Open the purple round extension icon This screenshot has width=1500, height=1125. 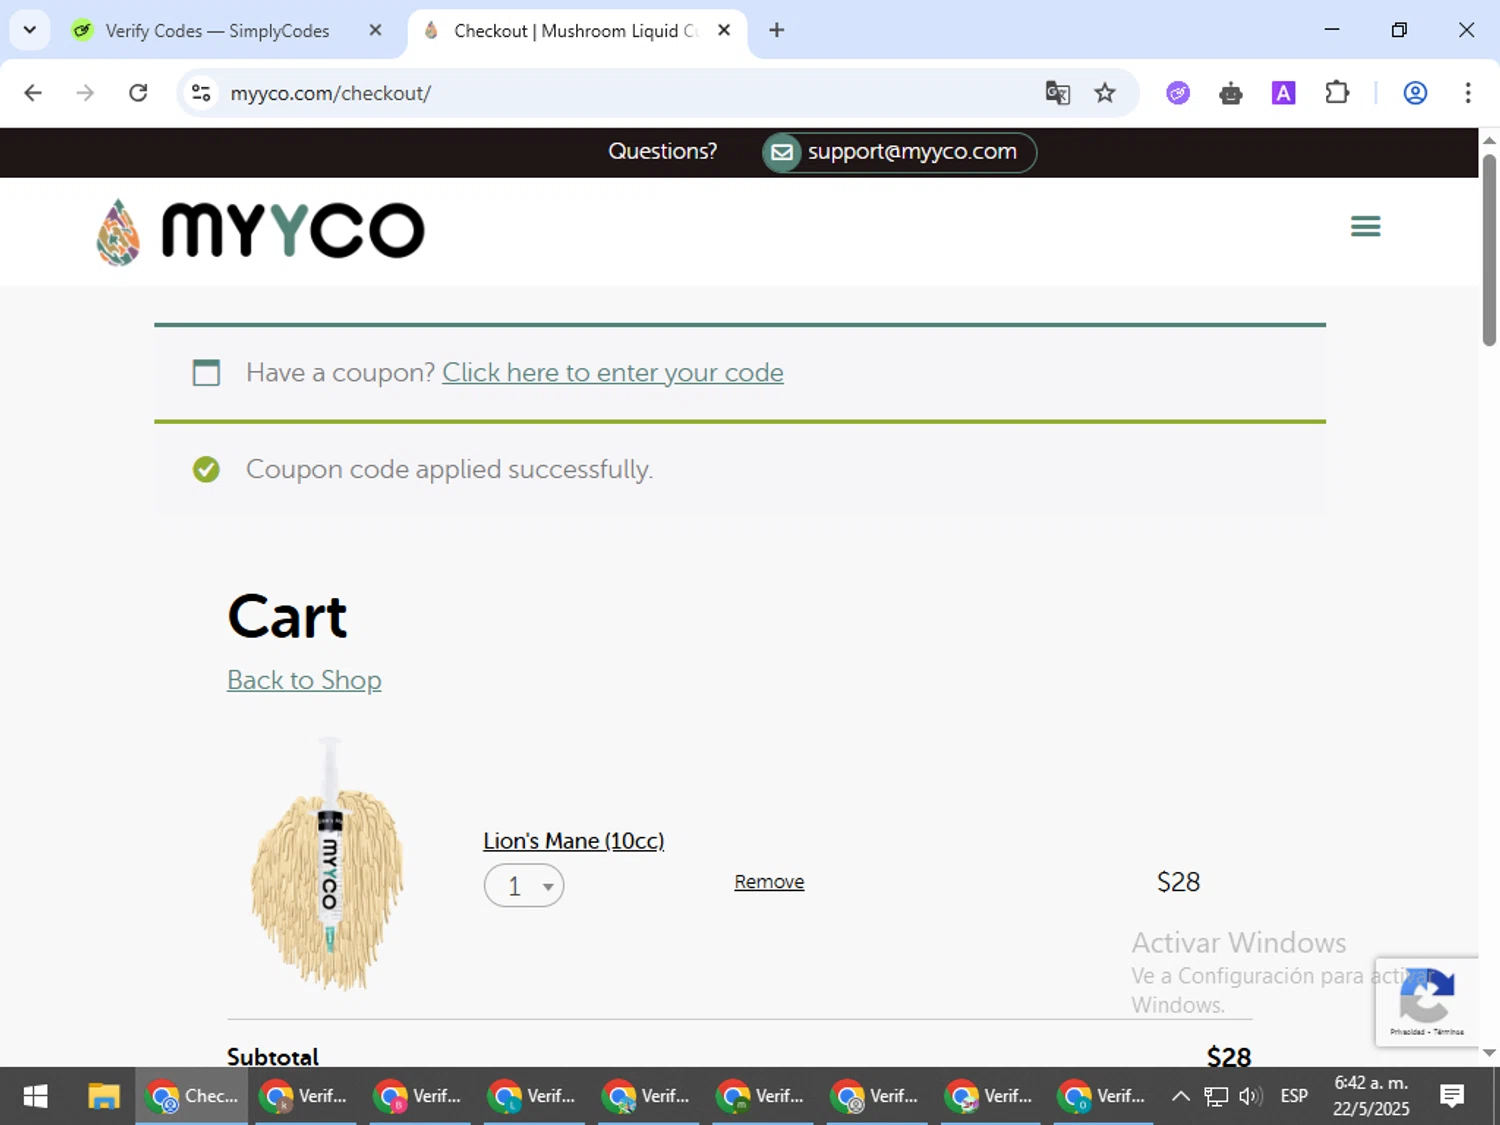pos(1178,93)
